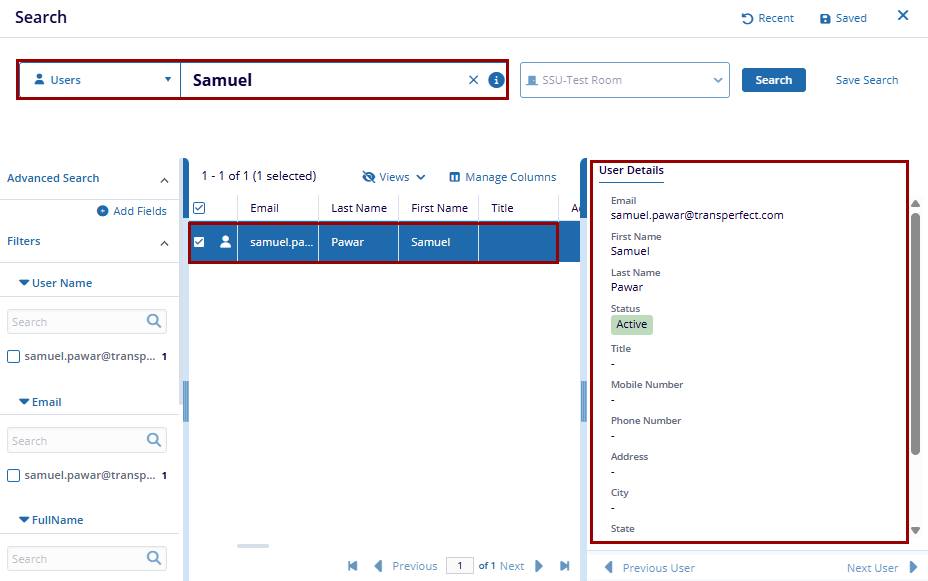Click the User Details vertical scrollbar
The width and height of the screenshot is (928, 581).
tap(915, 330)
